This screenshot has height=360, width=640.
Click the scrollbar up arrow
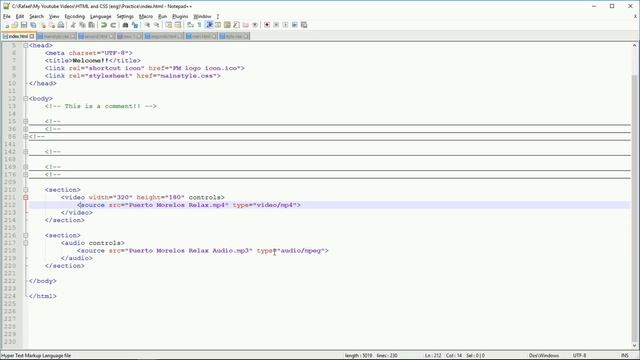point(635,45)
